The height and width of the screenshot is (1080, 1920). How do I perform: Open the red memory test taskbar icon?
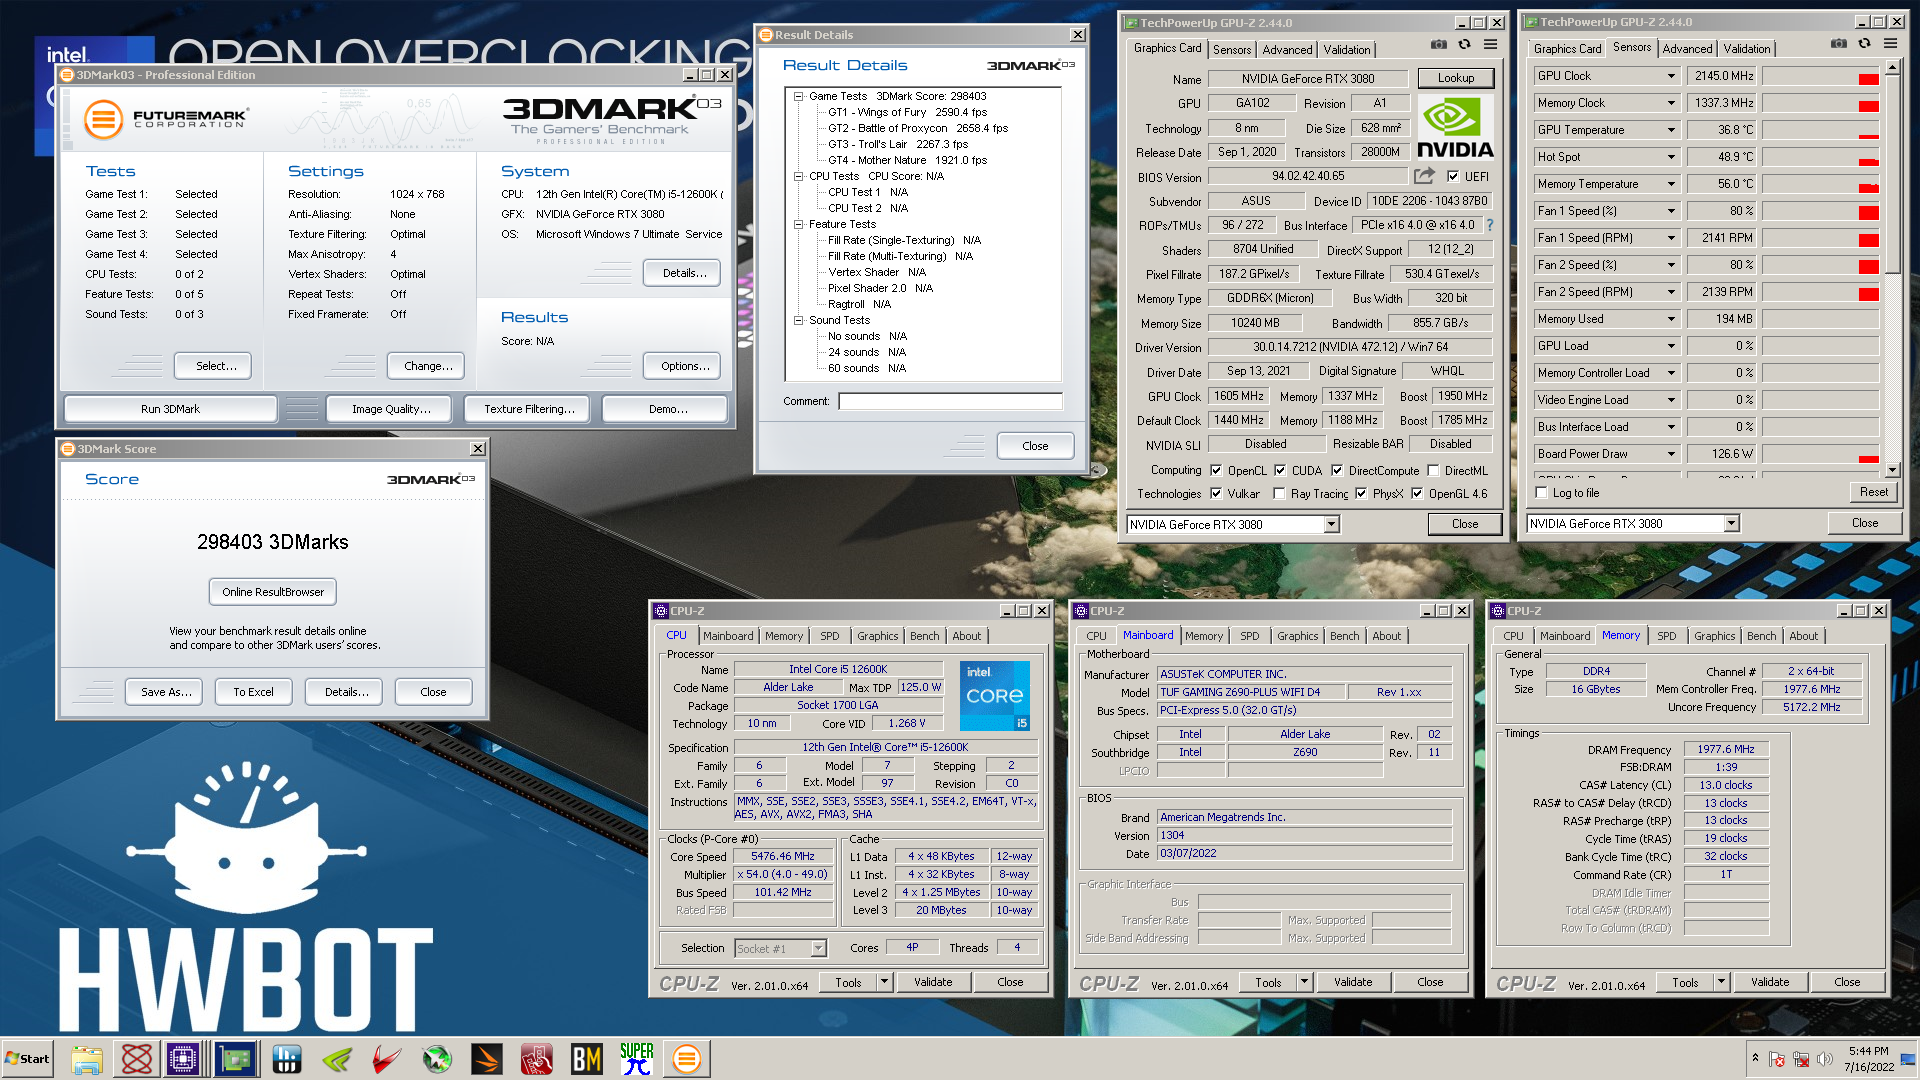pyautogui.click(x=537, y=1059)
